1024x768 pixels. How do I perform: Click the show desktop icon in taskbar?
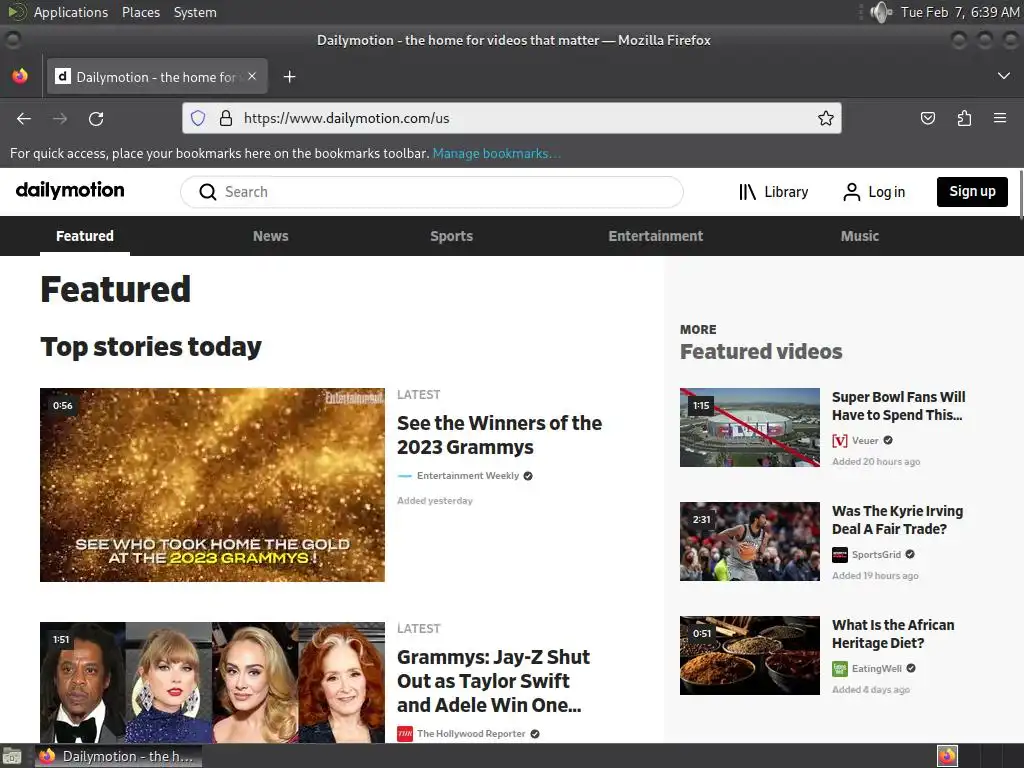[12, 757]
